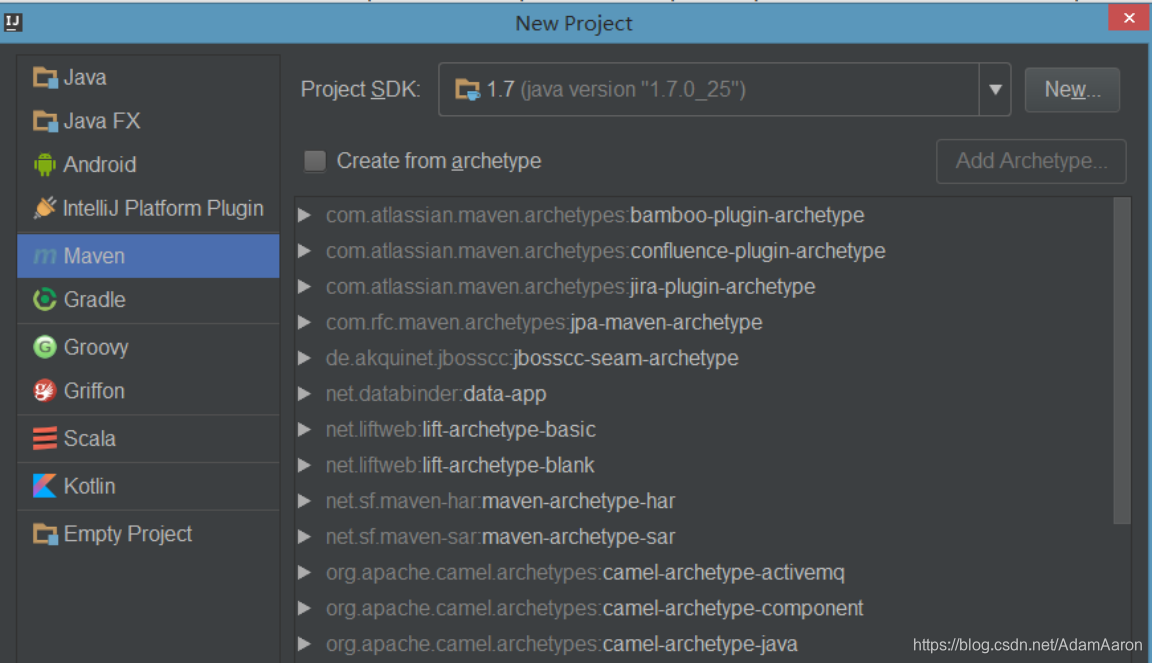1152x664 pixels.
Task: Select Kotlin project type
Action: (x=148, y=486)
